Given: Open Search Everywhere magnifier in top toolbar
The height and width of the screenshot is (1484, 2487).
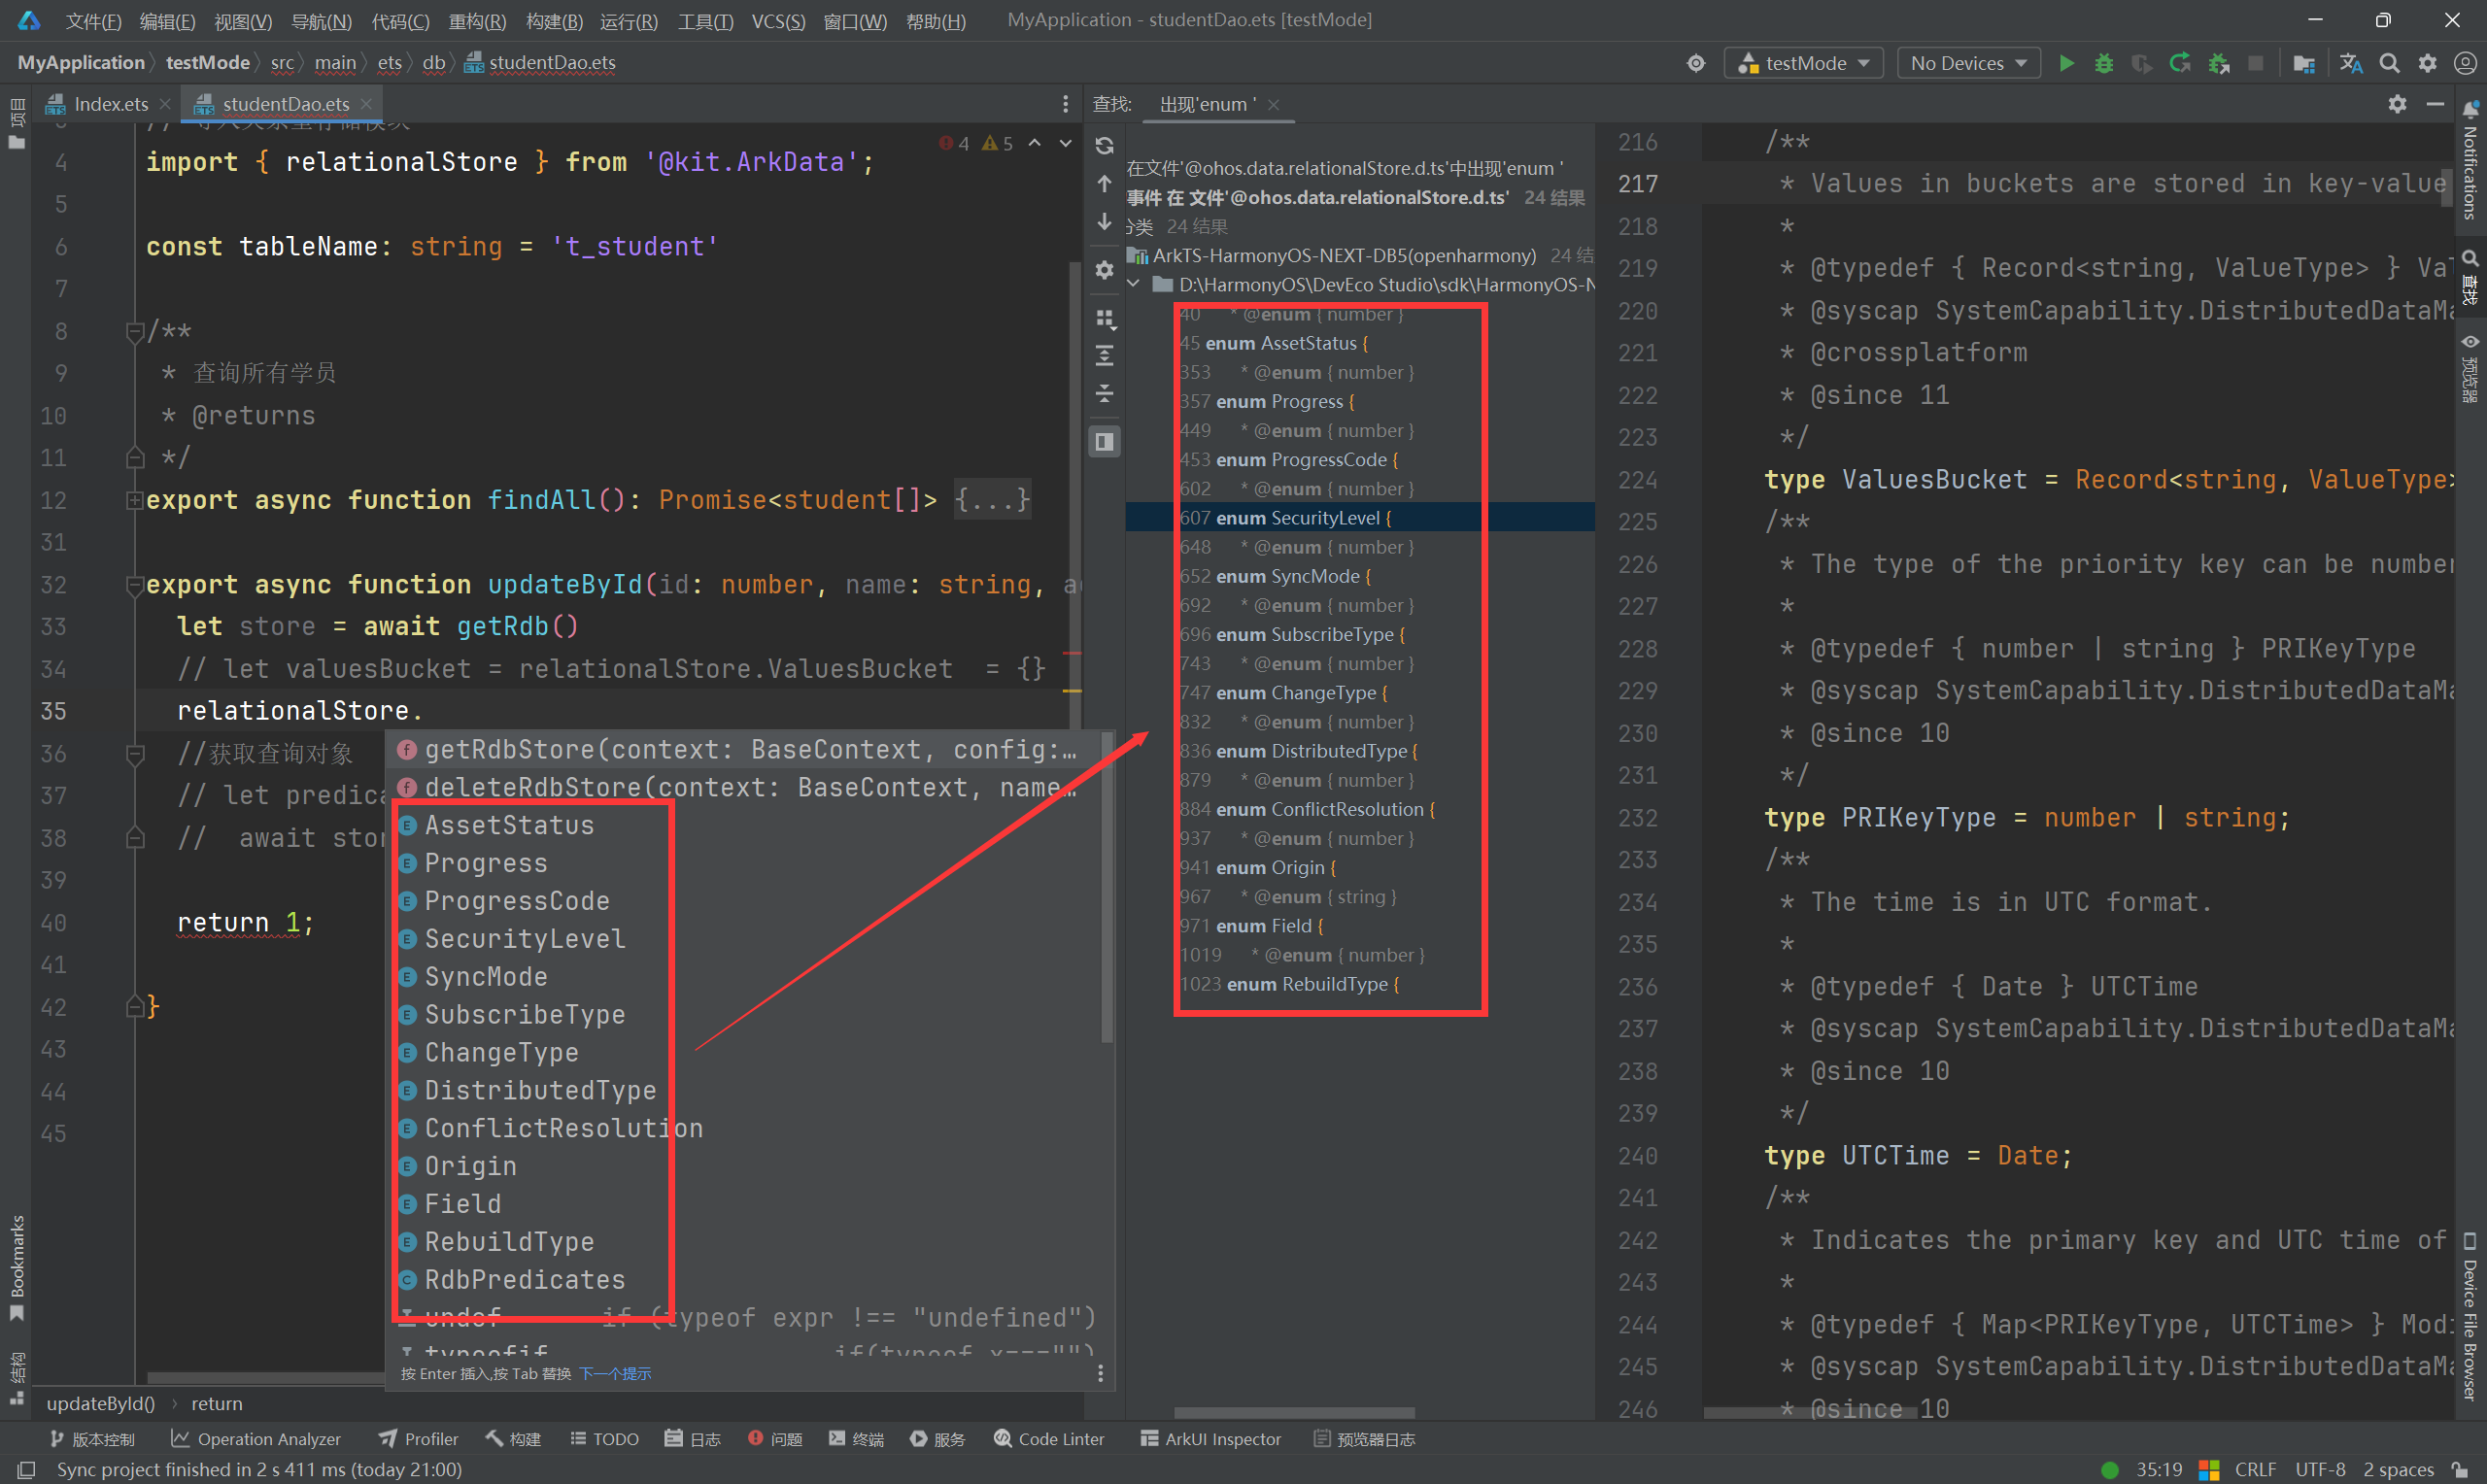Looking at the screenshot, I should click(2389, 63).
